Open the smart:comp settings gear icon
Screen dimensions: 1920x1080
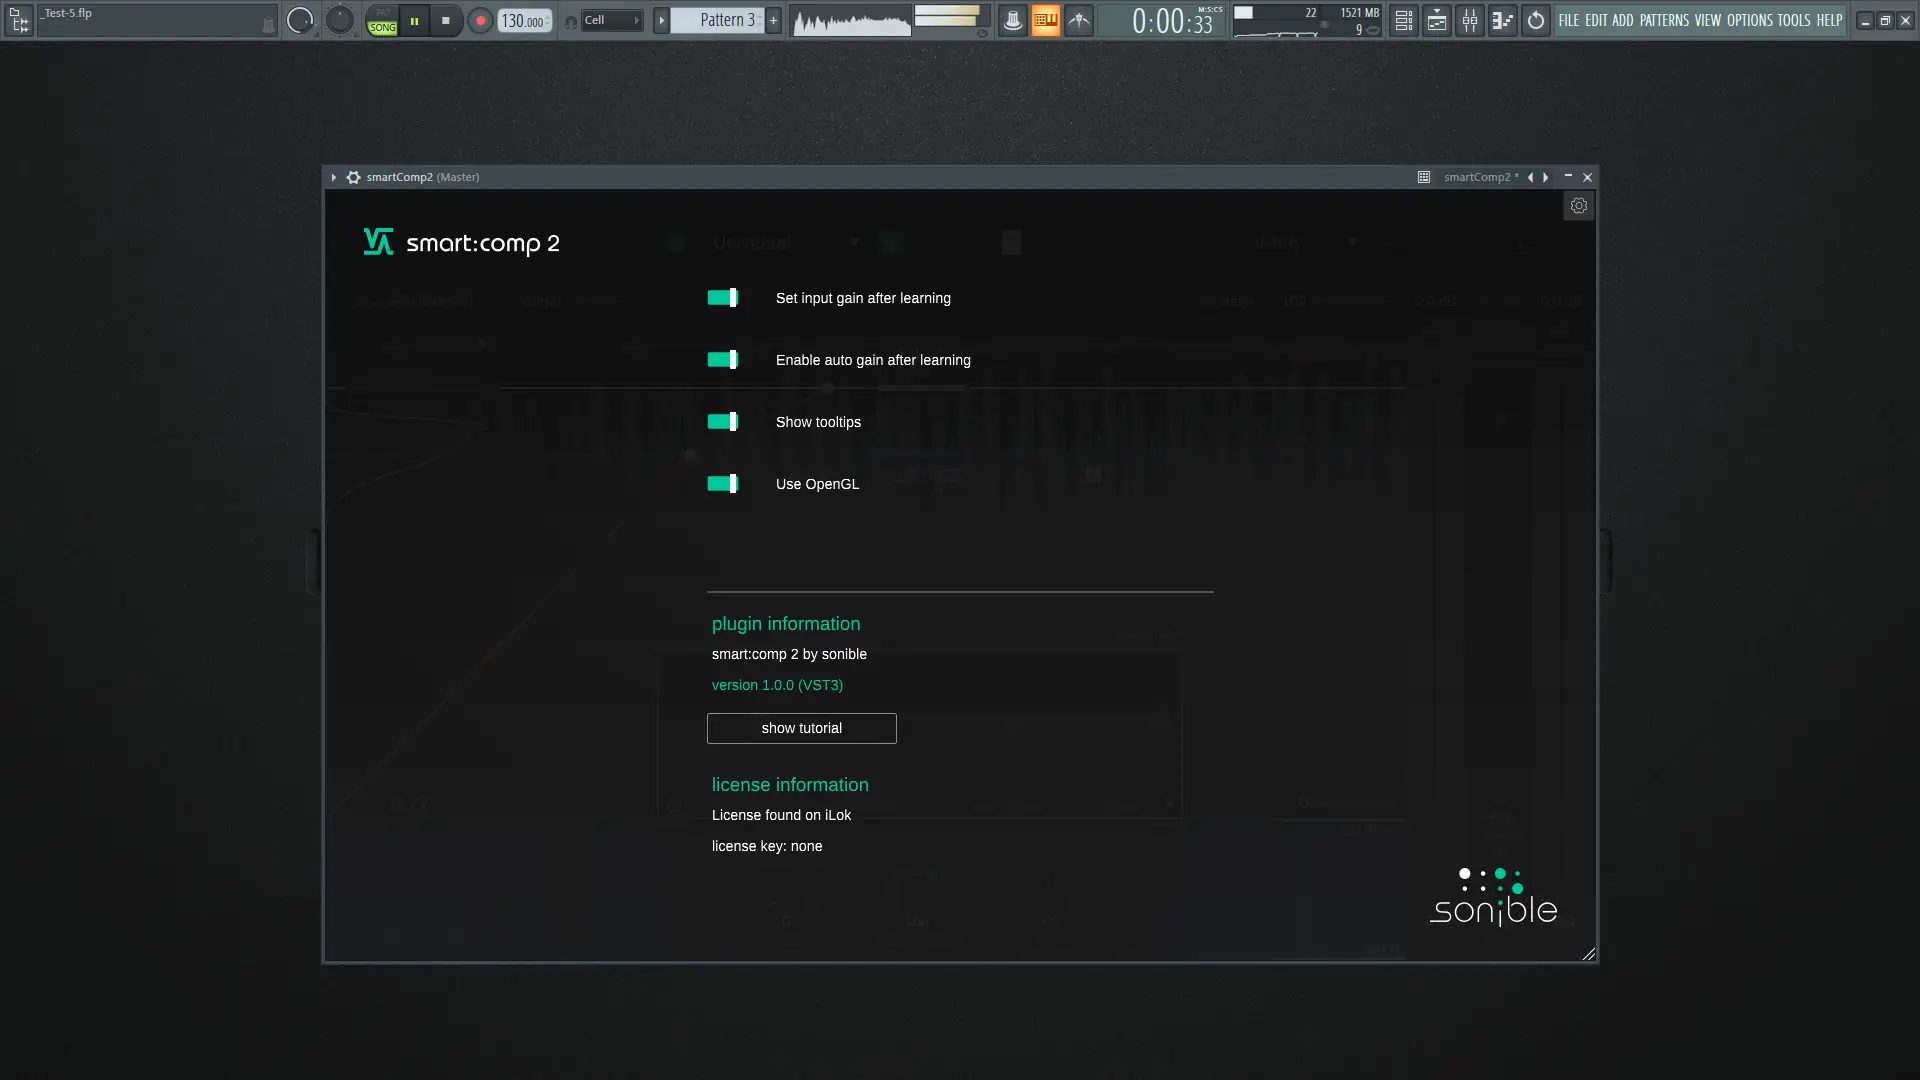(x=1578, y=206)
